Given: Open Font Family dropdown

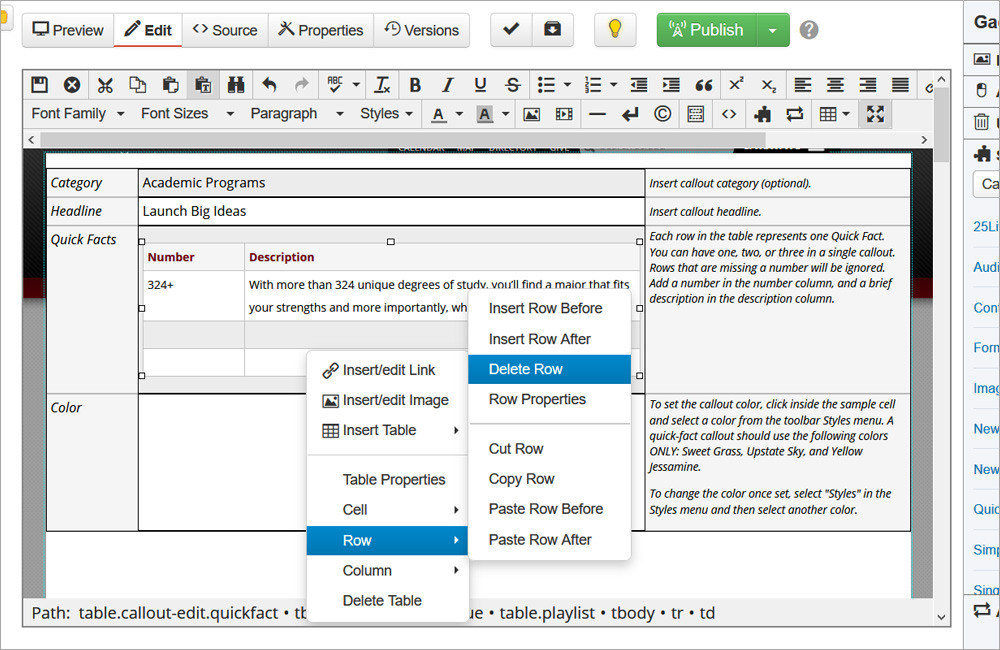Looking at the screenshot, I should point(78,114).
